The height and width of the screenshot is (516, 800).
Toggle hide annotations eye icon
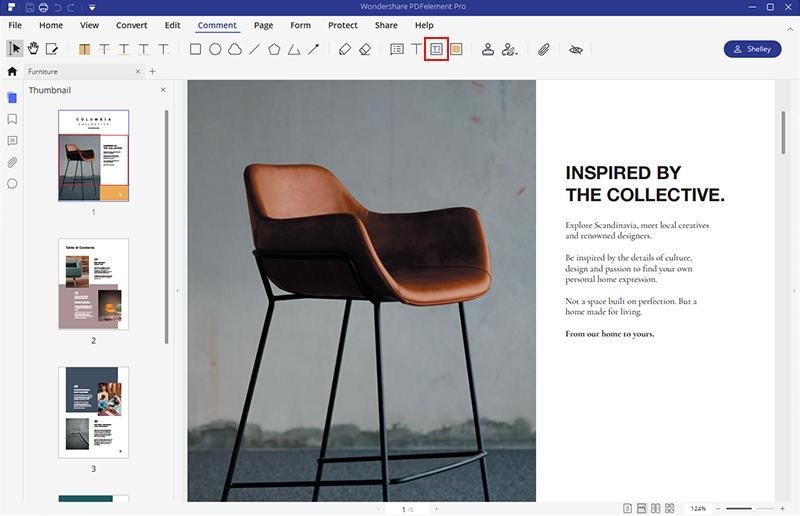click(576, 50)
